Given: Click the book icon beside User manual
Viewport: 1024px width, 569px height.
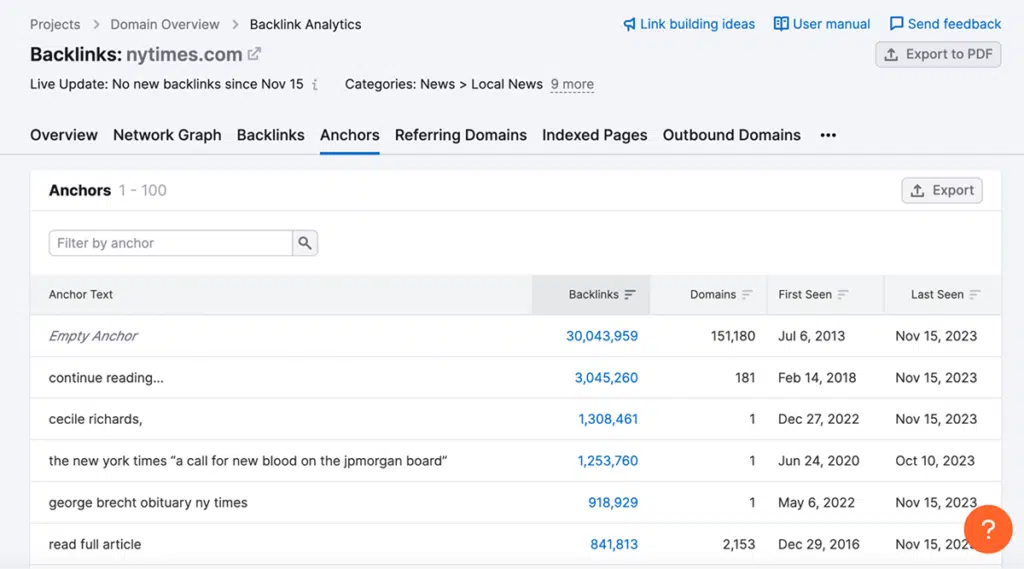Looking at the screenshot, I should (x=781, y=24).
